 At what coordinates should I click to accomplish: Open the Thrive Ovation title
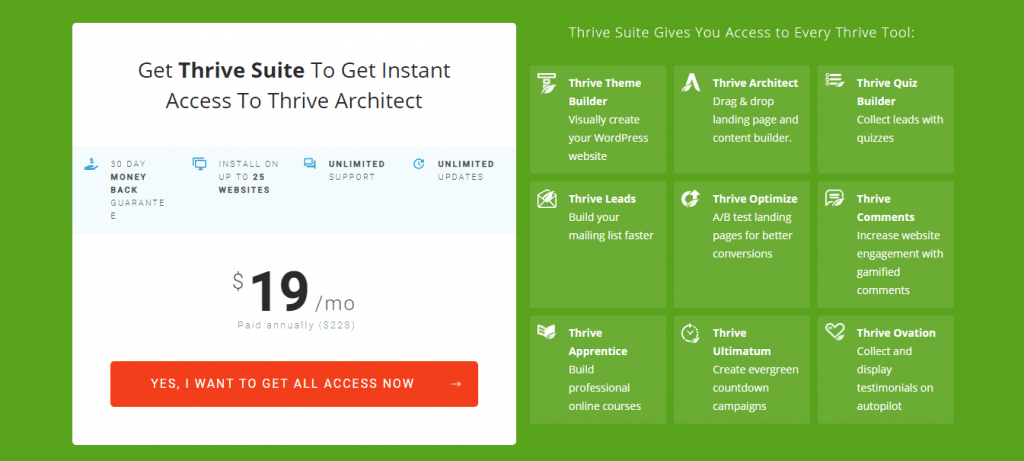click(896, 332)
